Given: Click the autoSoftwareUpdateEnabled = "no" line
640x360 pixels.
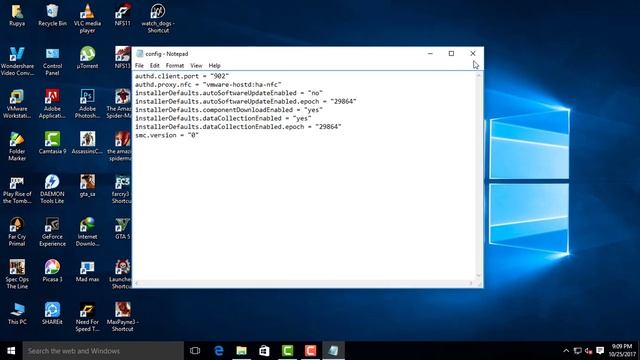Looking at the screenshot, I should pyautogui.click(x=229, y=93).
